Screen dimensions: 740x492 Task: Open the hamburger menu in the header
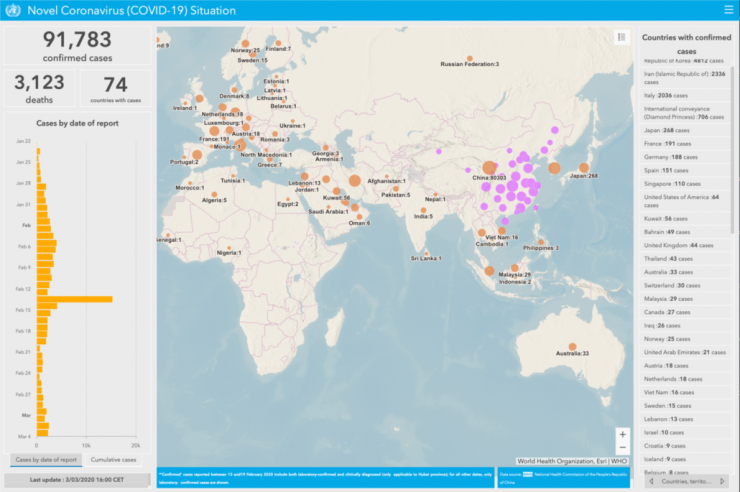(x=727, y=10)
